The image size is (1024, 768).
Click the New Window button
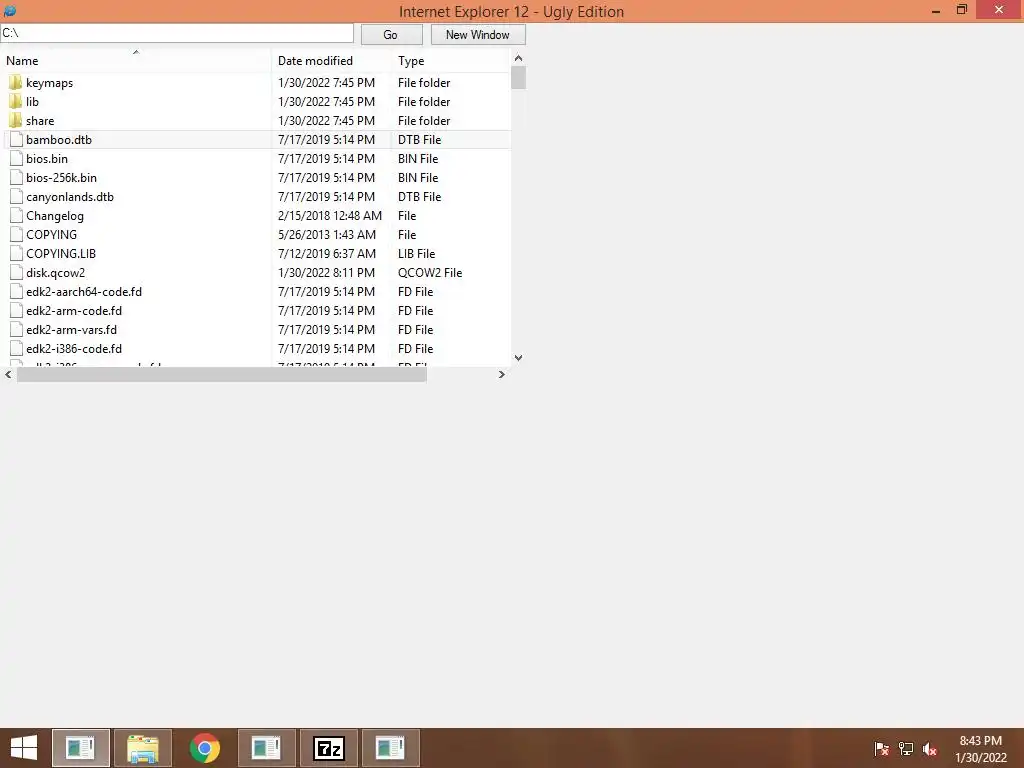click(x=478, y=35)
